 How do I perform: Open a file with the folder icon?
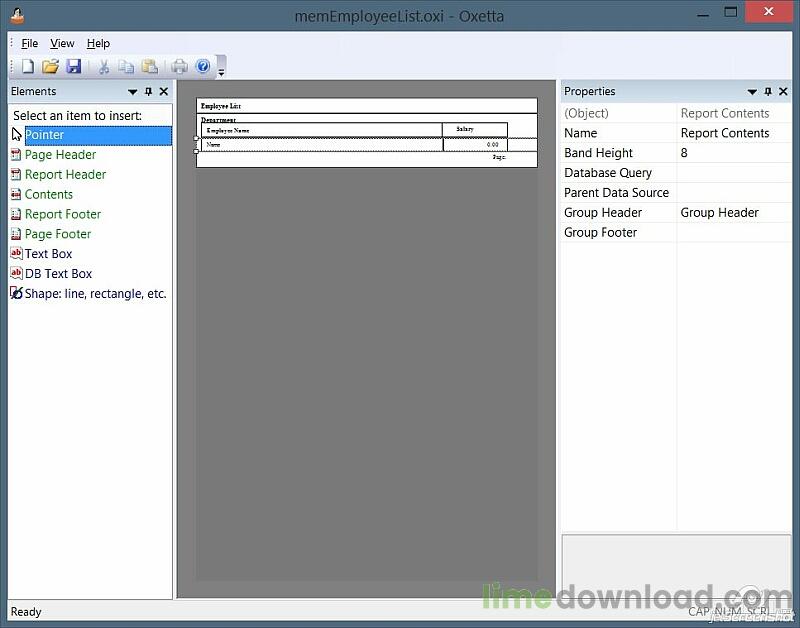pyautogui.click(x=50, y=67)
